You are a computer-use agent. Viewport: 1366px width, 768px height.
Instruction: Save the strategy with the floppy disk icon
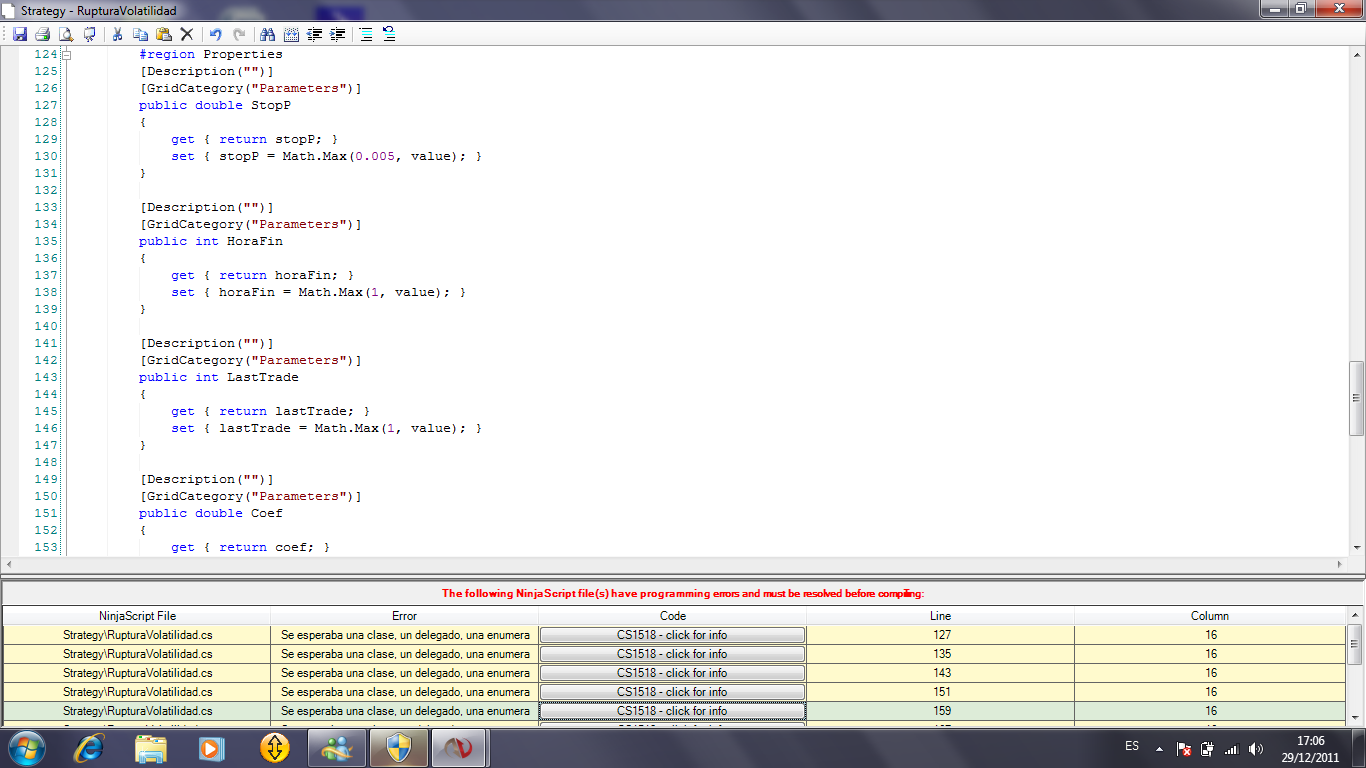click(20, 34)
